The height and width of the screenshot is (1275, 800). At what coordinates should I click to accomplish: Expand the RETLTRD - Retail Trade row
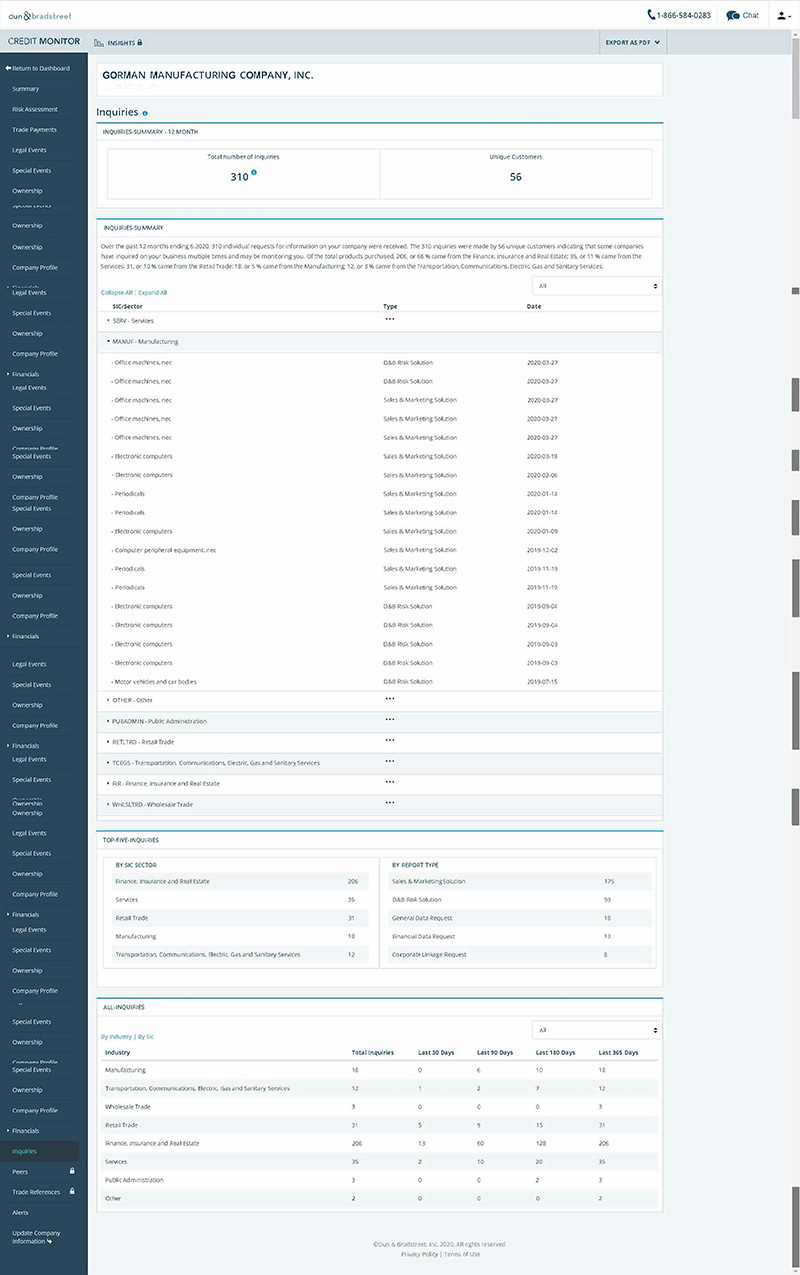point(380,742)
